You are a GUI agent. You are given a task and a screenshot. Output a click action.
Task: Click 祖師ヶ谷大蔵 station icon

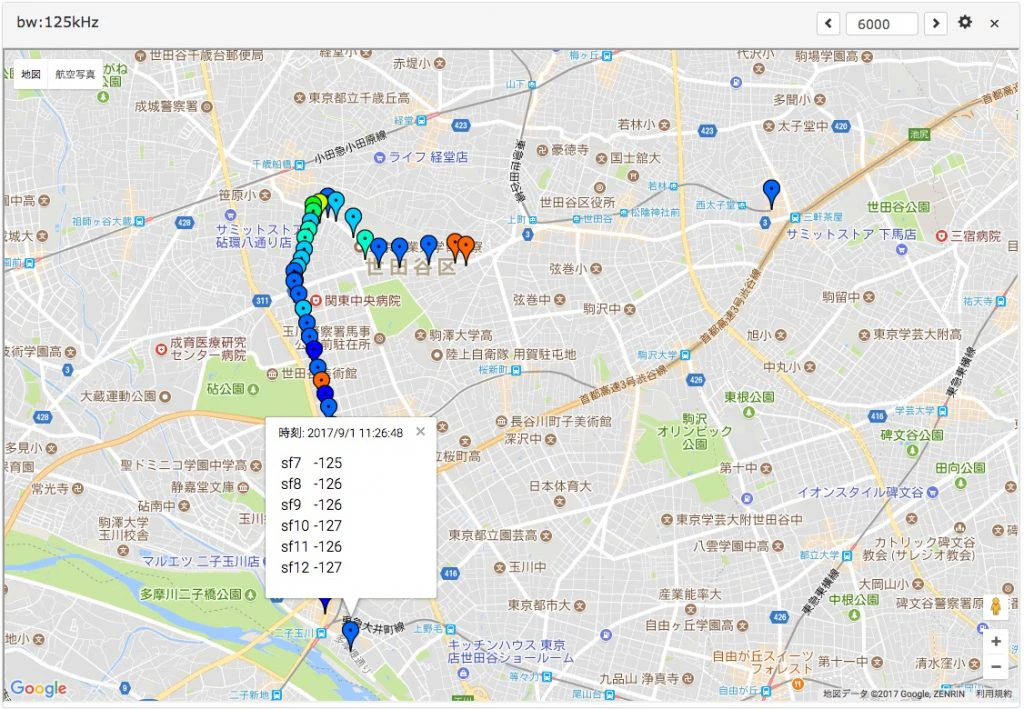point(139,222)
